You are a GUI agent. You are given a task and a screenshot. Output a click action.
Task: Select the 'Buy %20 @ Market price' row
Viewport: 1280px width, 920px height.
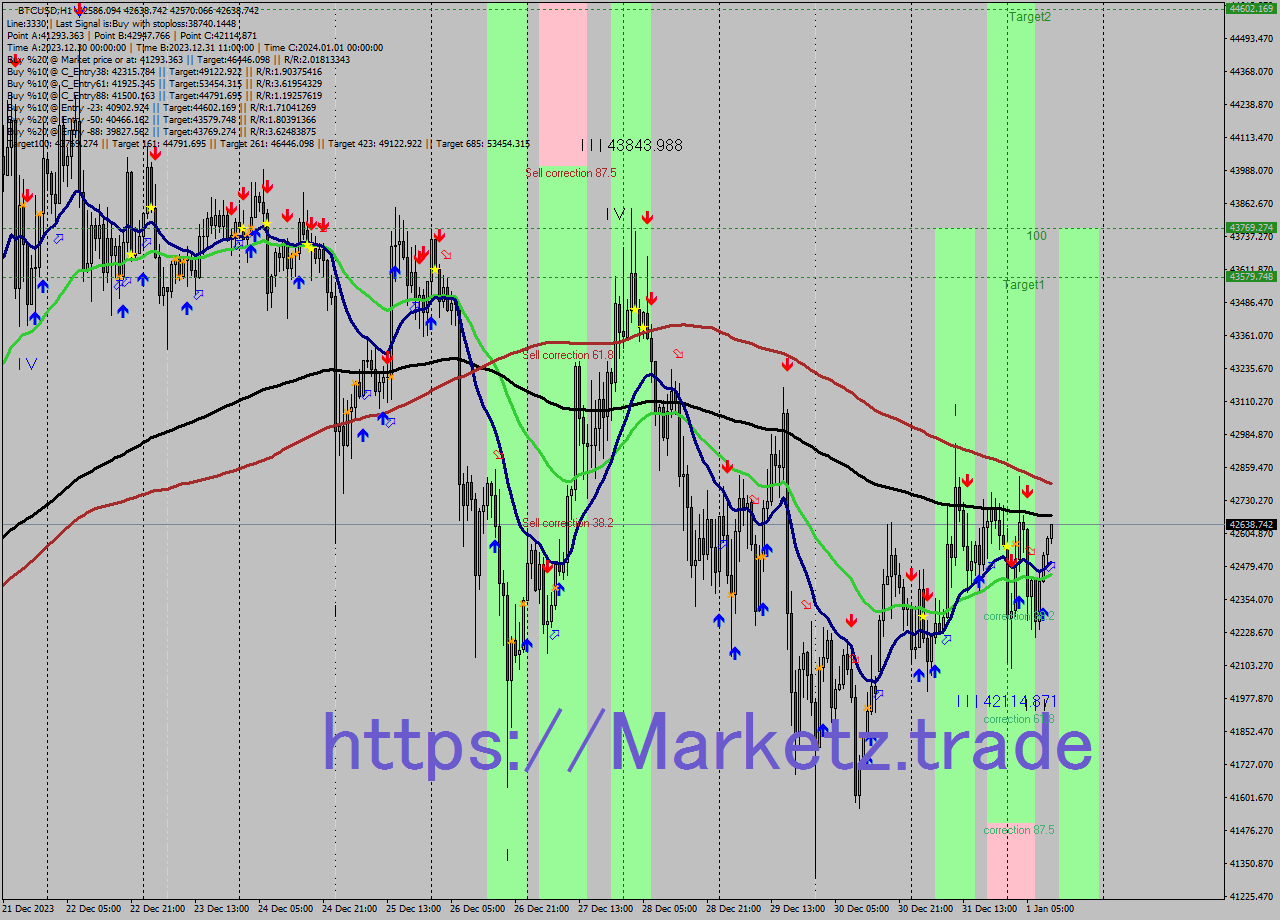point(178,59)
